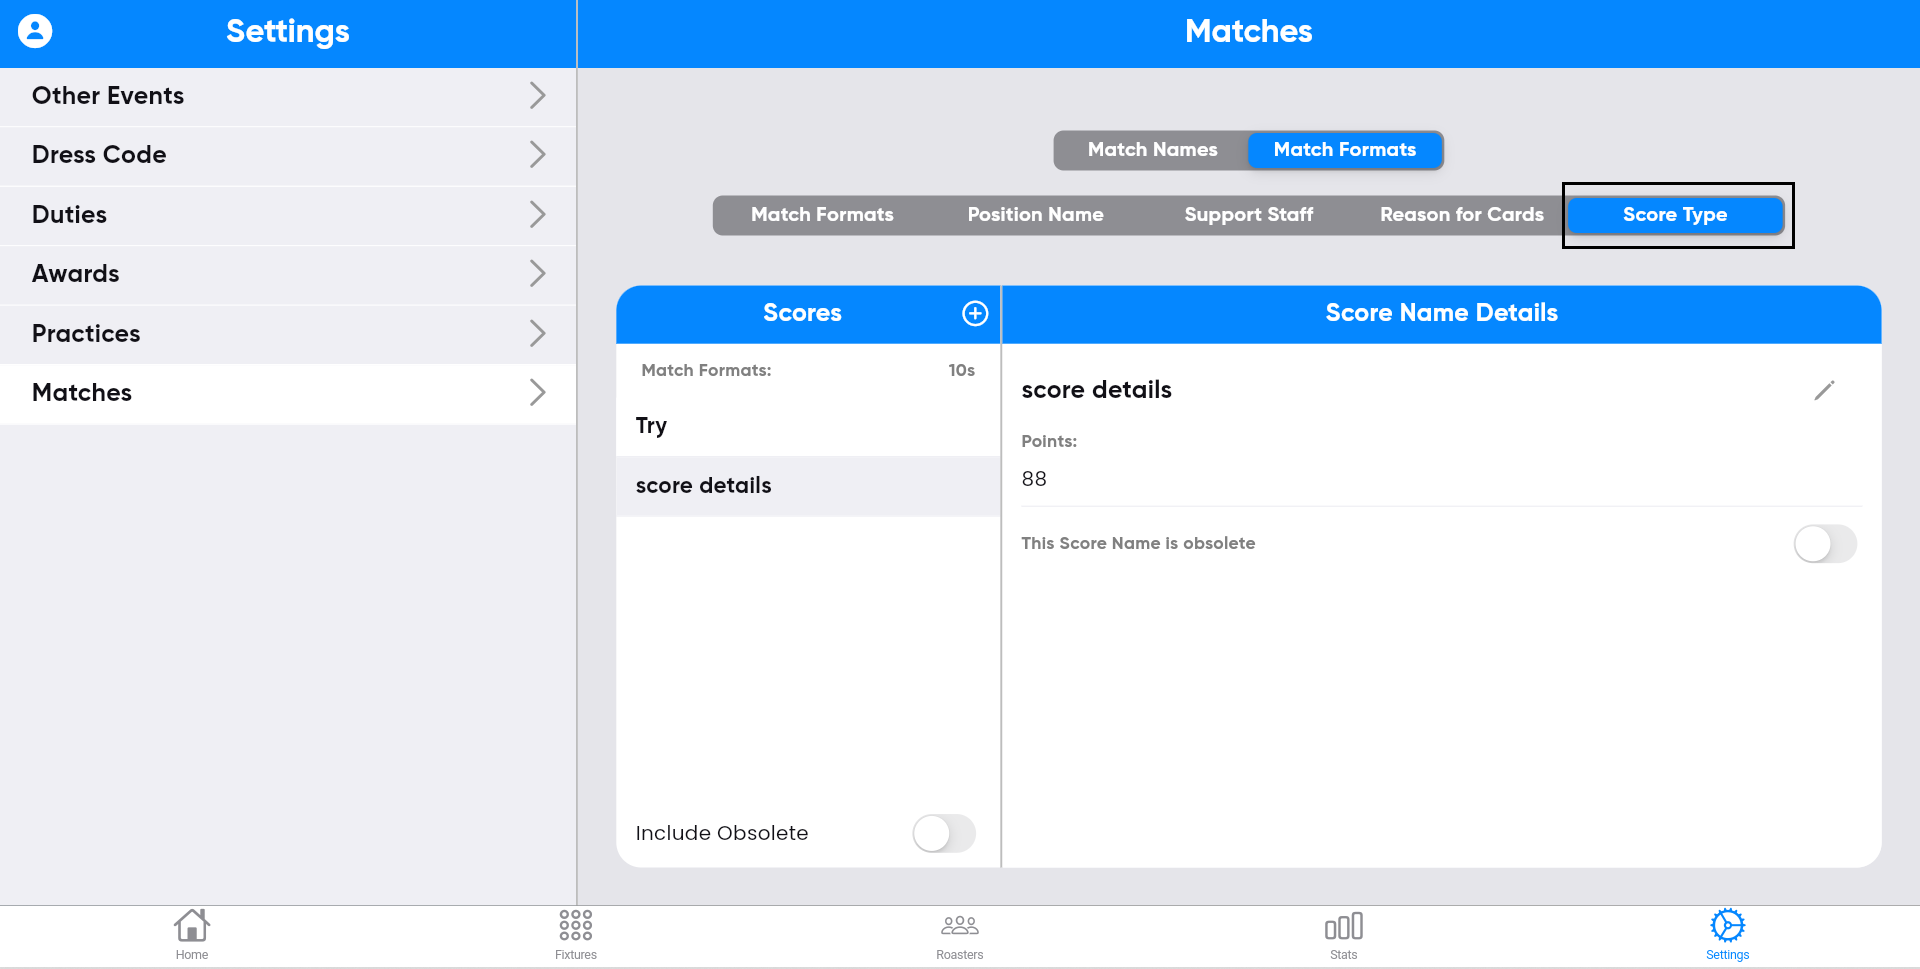The image size is (1920, 969).
Task: Select the Try score entry
Action: pyautogui.click(x=807, y=426)
